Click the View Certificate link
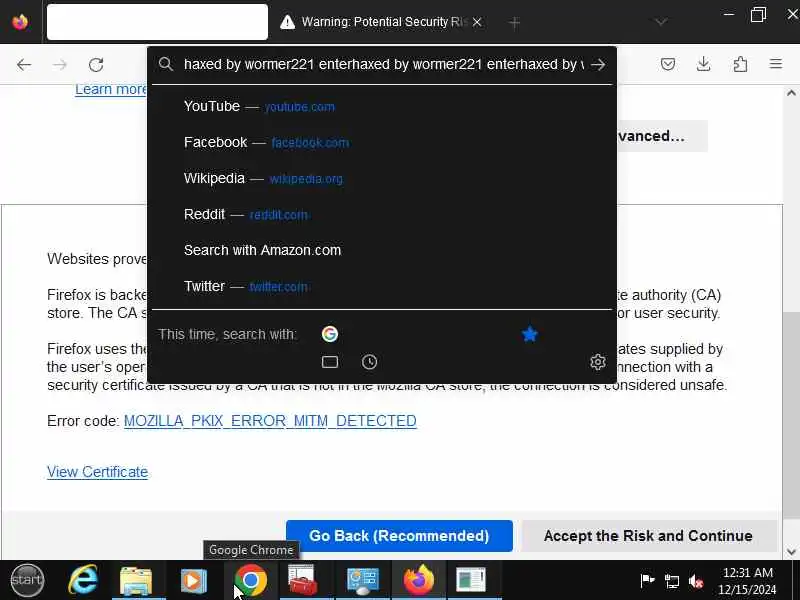The width and height of the screenshot is (800, 600). [x=97, y=472]
